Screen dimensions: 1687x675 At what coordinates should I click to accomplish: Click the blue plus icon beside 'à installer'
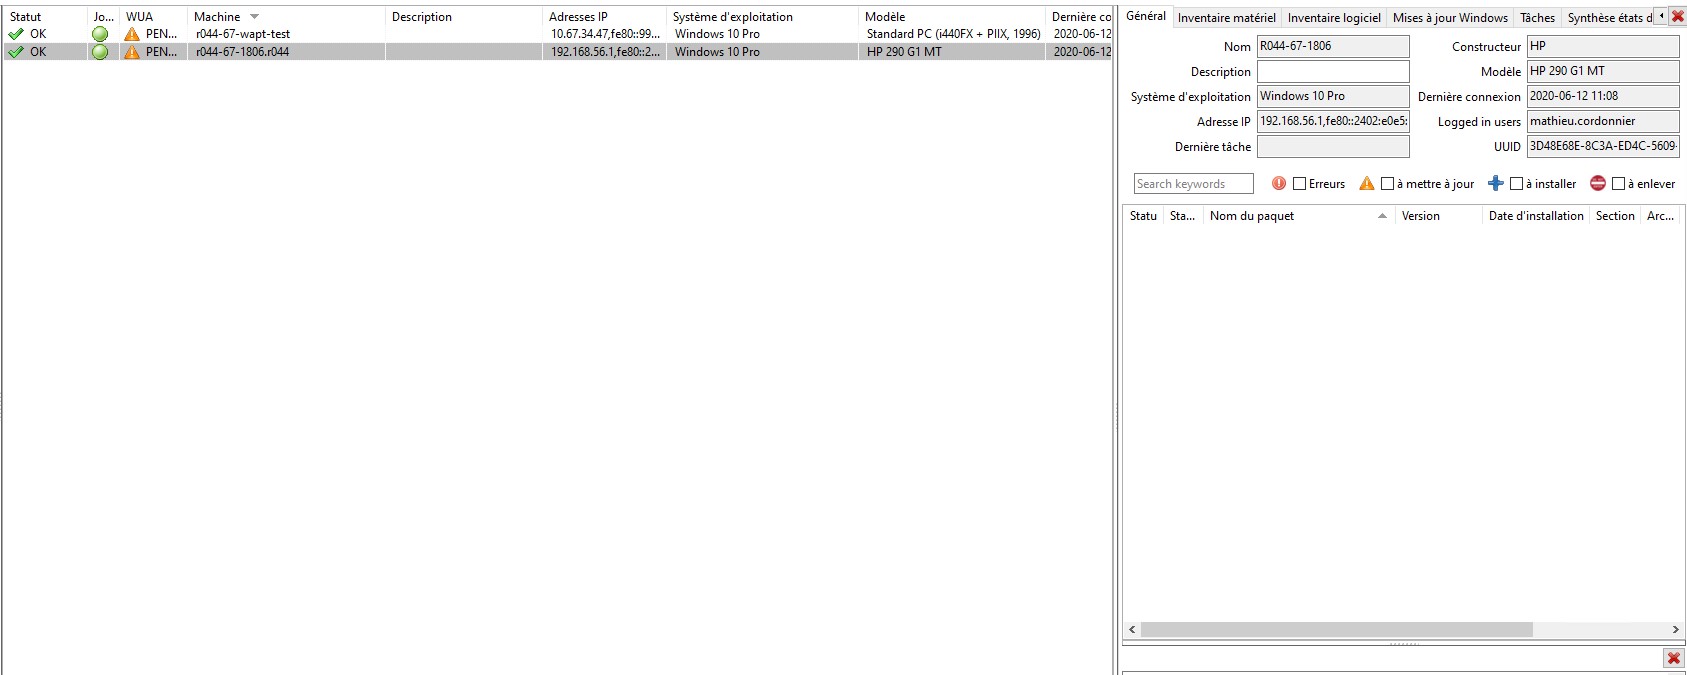(x=1496, y=183)
